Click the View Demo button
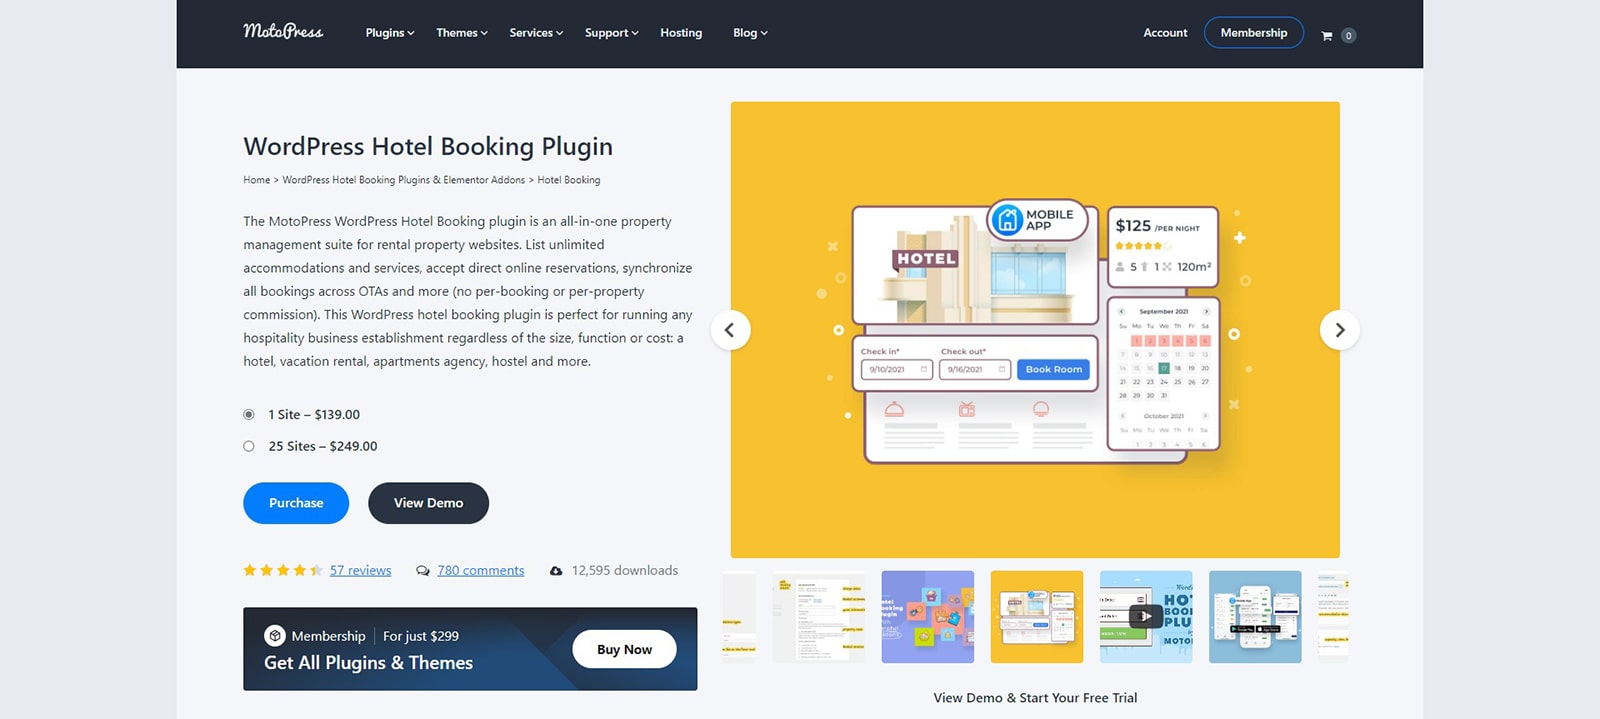 [x=428, y=503]
